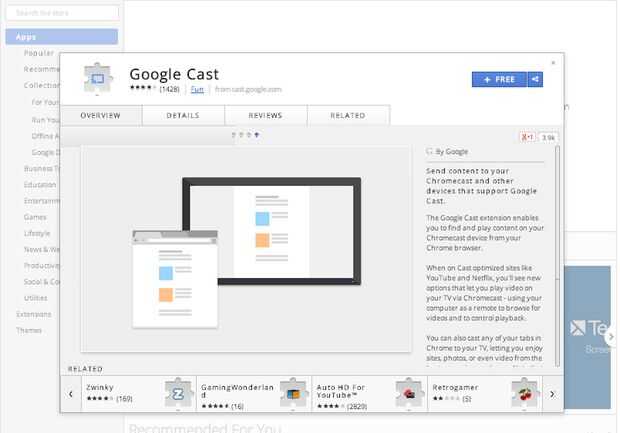The image size is (620, 433).
Task: Switch to the Details tab
Action: [183, 115]
